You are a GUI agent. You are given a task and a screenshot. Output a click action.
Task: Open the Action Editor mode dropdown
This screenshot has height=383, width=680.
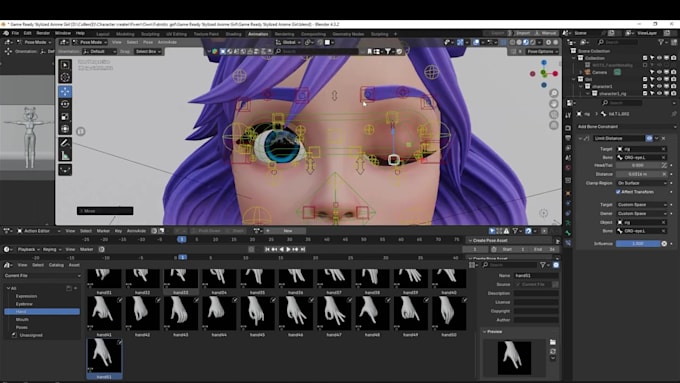tap(39, 231)
